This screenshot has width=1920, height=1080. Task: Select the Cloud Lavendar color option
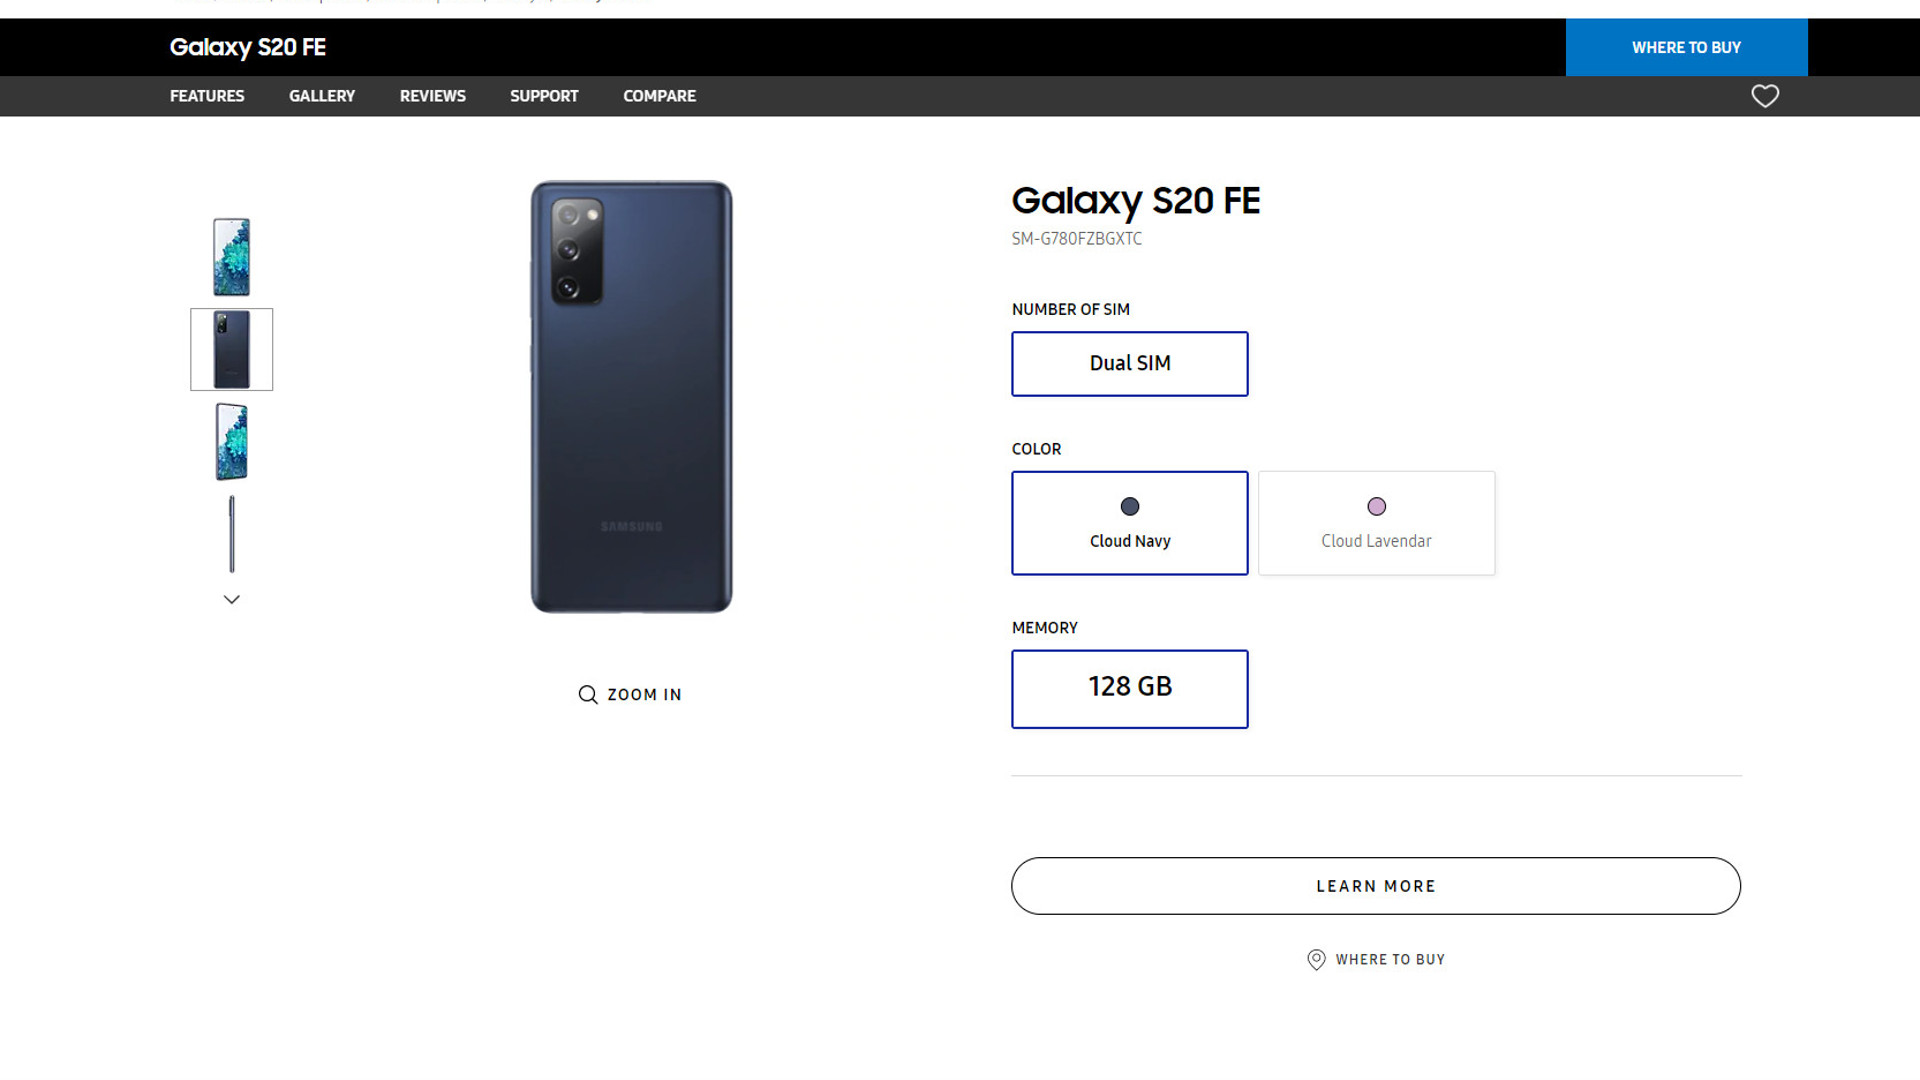coord(1377,522)
